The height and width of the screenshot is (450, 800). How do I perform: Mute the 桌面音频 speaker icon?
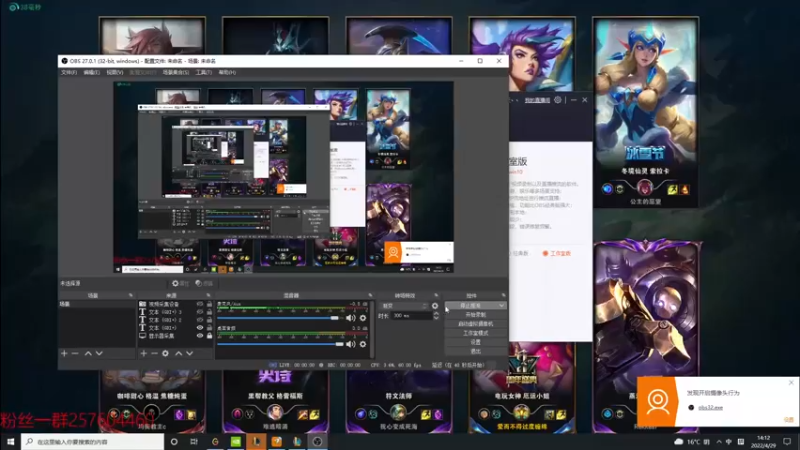351,344
